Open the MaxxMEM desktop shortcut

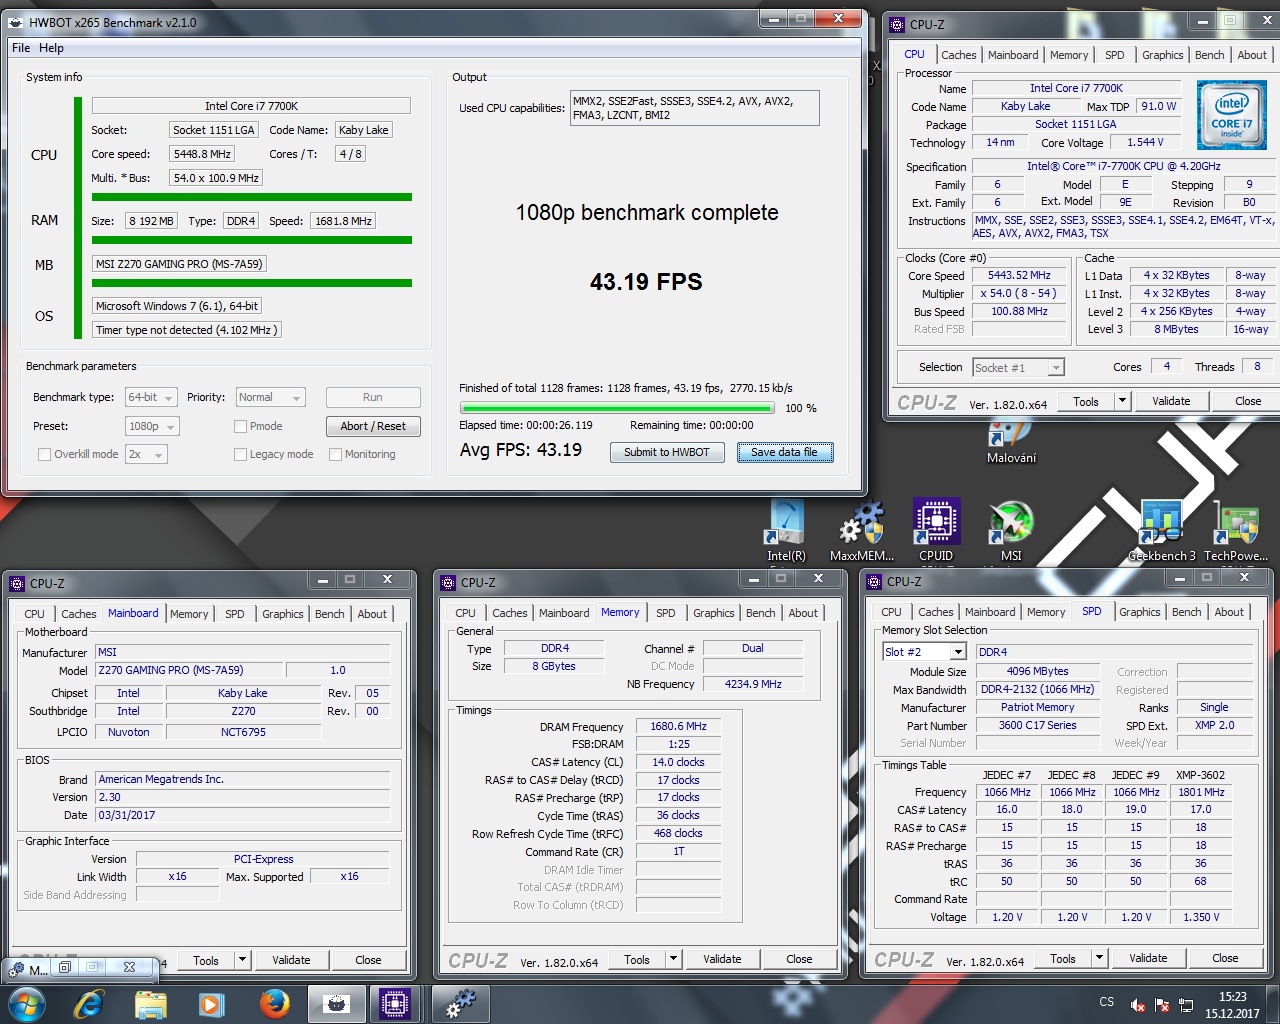coord(861,530)
